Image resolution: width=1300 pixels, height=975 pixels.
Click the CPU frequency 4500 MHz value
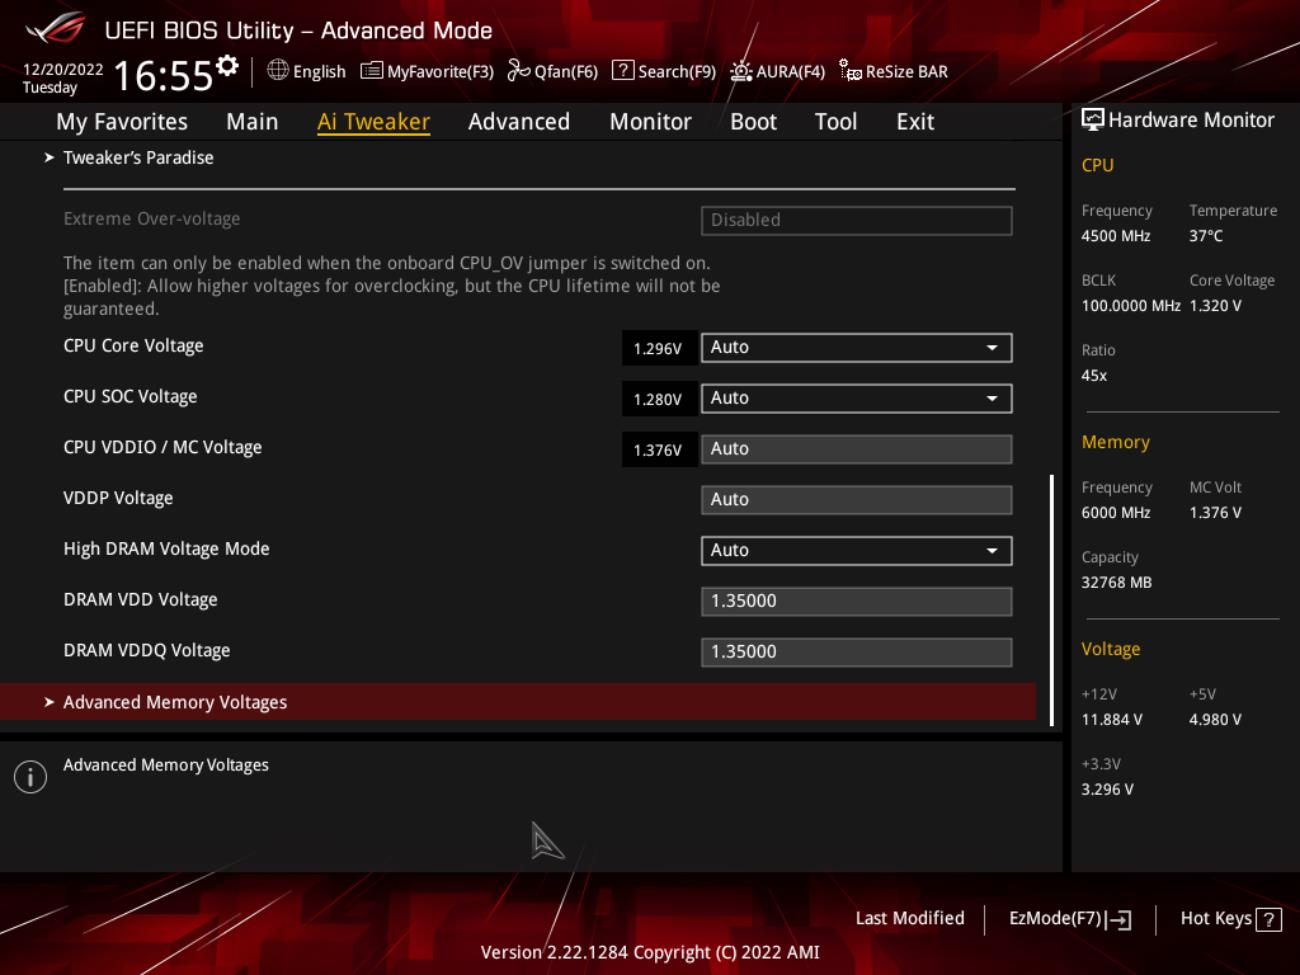pyautogui.click(x=1116, y=236)
